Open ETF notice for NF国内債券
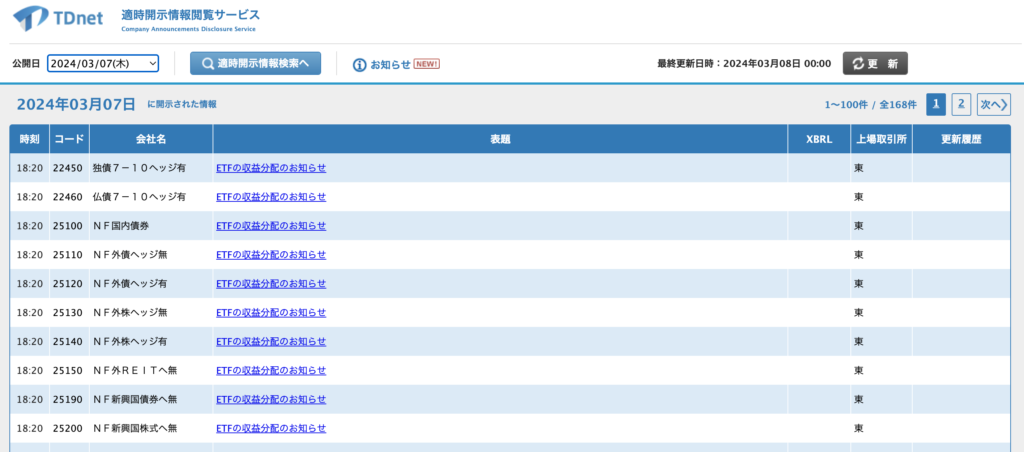The width and height of the screenshot is (1024, 452). pyautogui.click(x=271, y=226)
